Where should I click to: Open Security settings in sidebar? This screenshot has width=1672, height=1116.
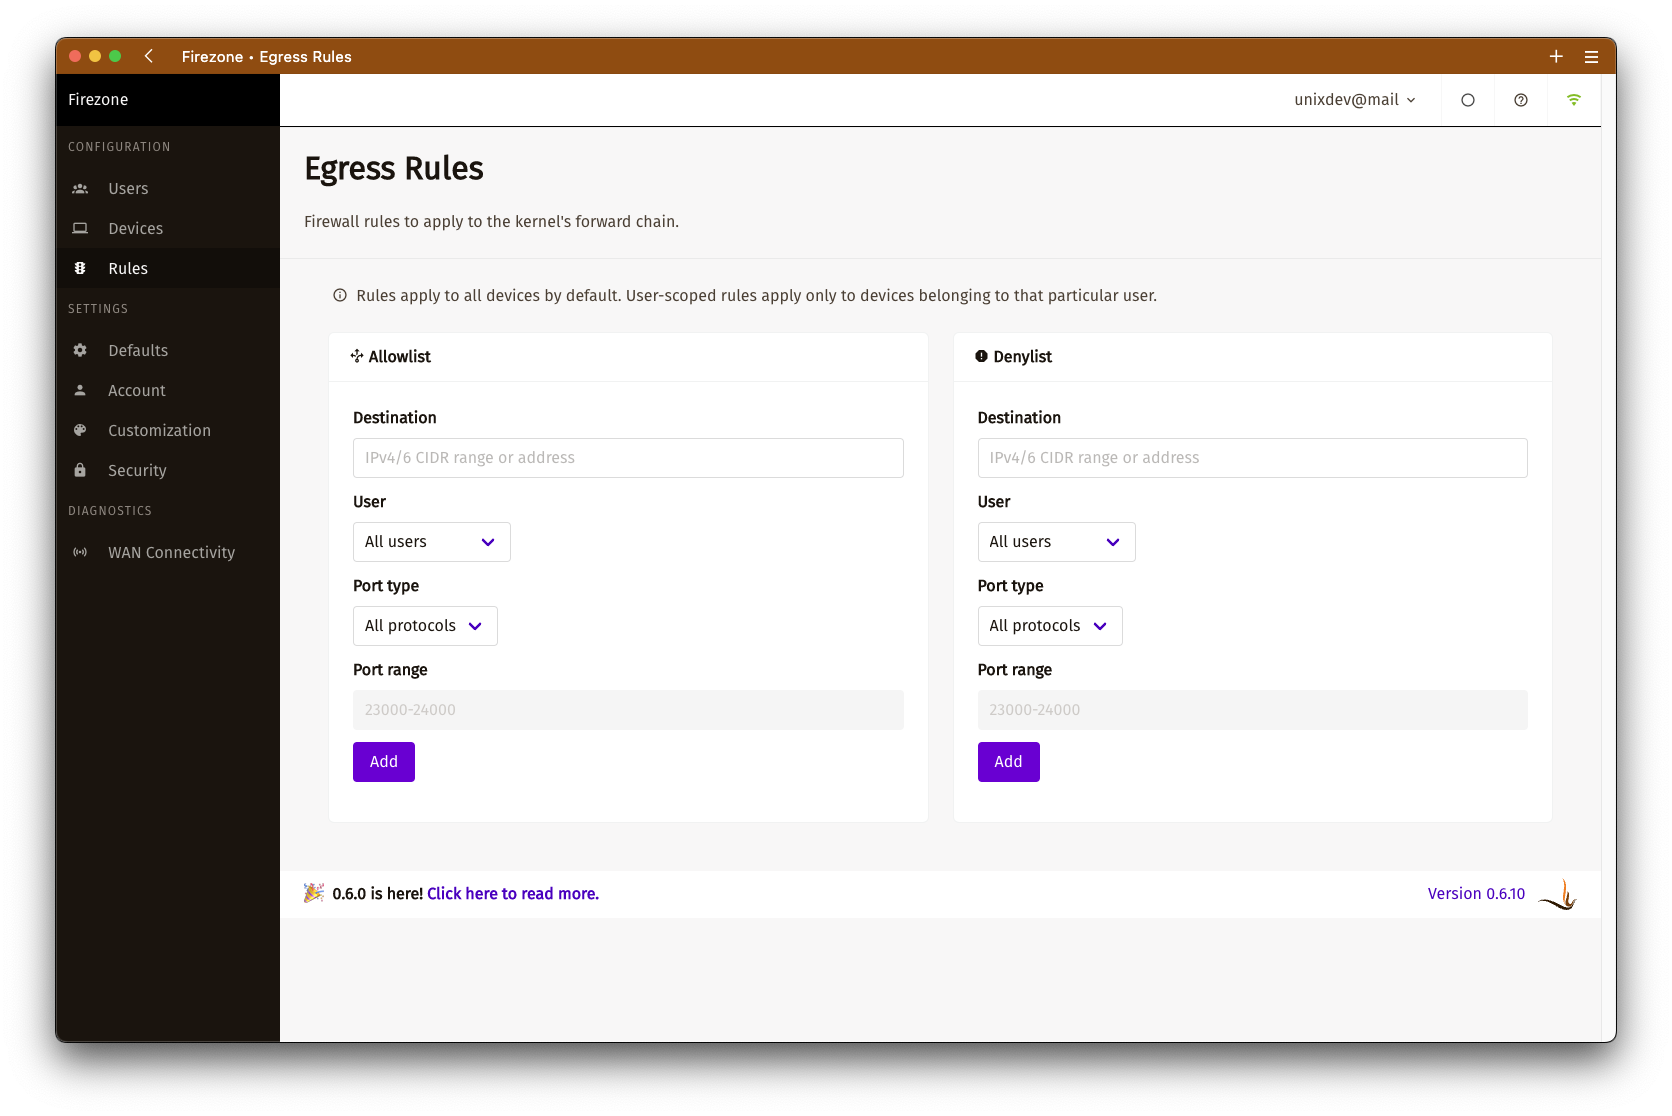pyautogui.click(x=168, y=471)
